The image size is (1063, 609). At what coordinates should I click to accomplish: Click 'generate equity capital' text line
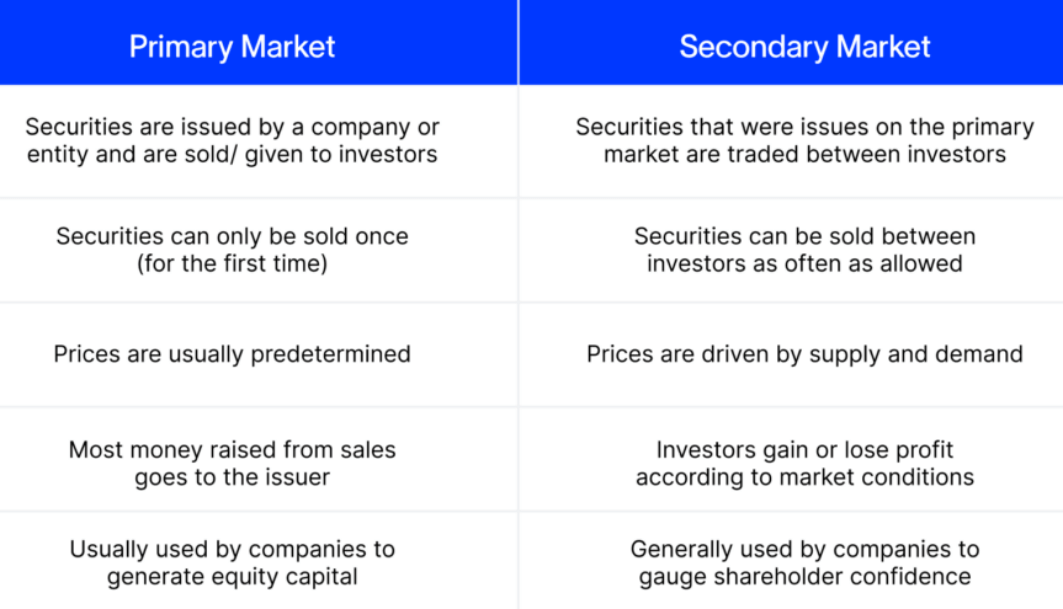coord(232,577)
